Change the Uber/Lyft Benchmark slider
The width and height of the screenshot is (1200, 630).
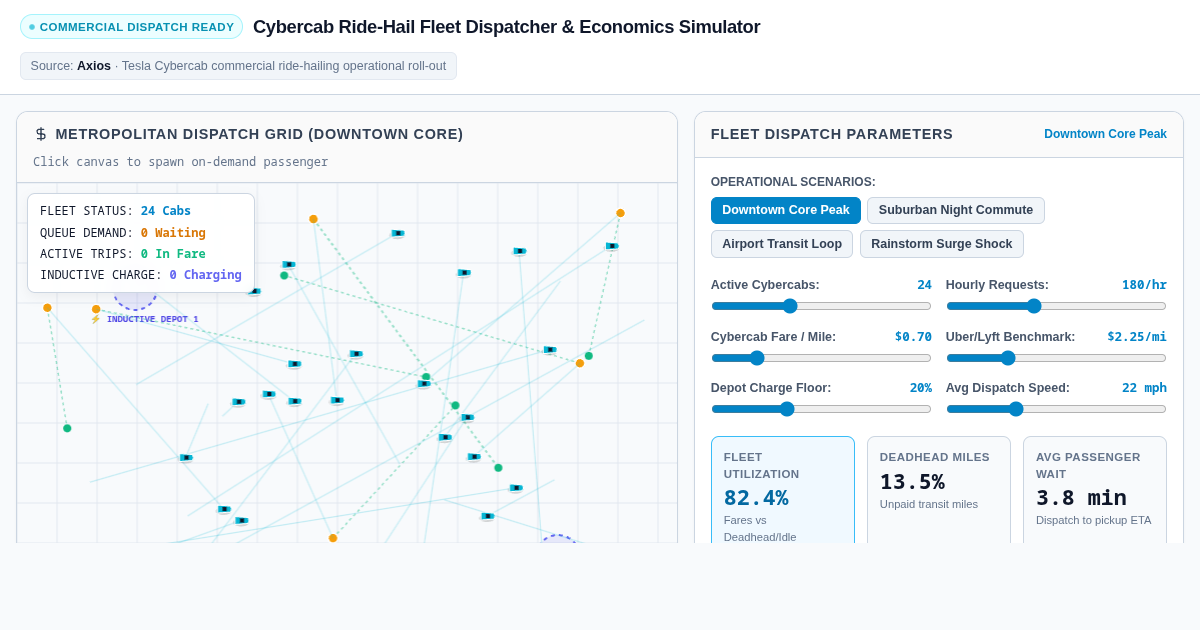click(x=1056, y=358)
